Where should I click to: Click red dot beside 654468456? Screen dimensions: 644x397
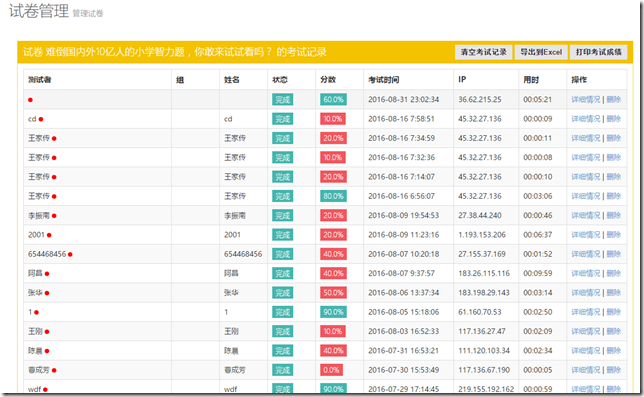pyautogui.click(x=70, y=255)
